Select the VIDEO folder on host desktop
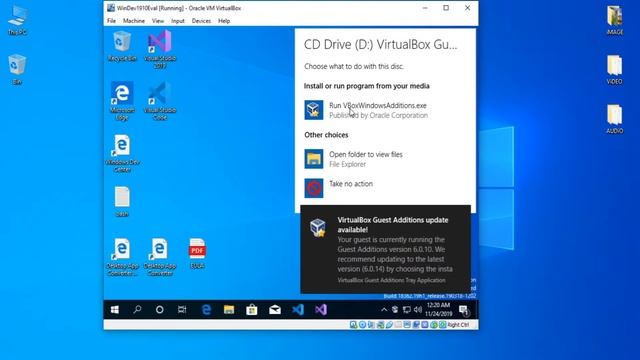 tap(615, 70)
